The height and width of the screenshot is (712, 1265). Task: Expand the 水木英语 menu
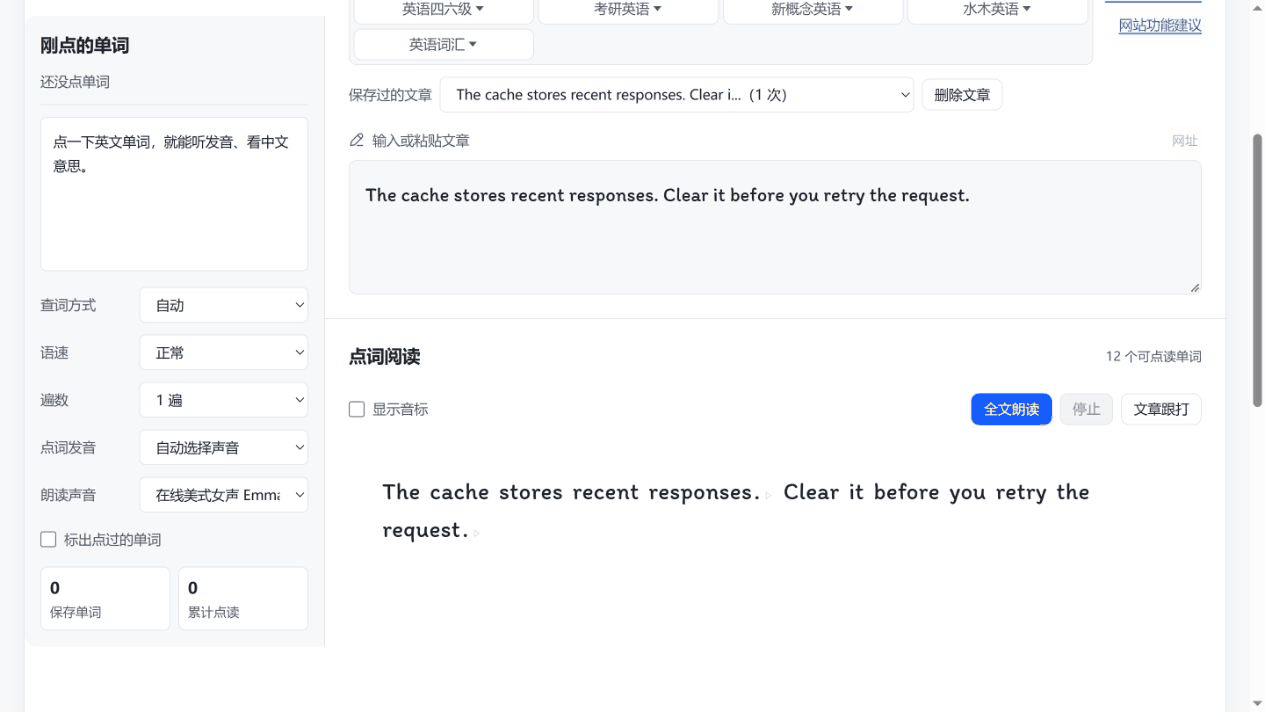pyautogui.click(x=997, y=10)
